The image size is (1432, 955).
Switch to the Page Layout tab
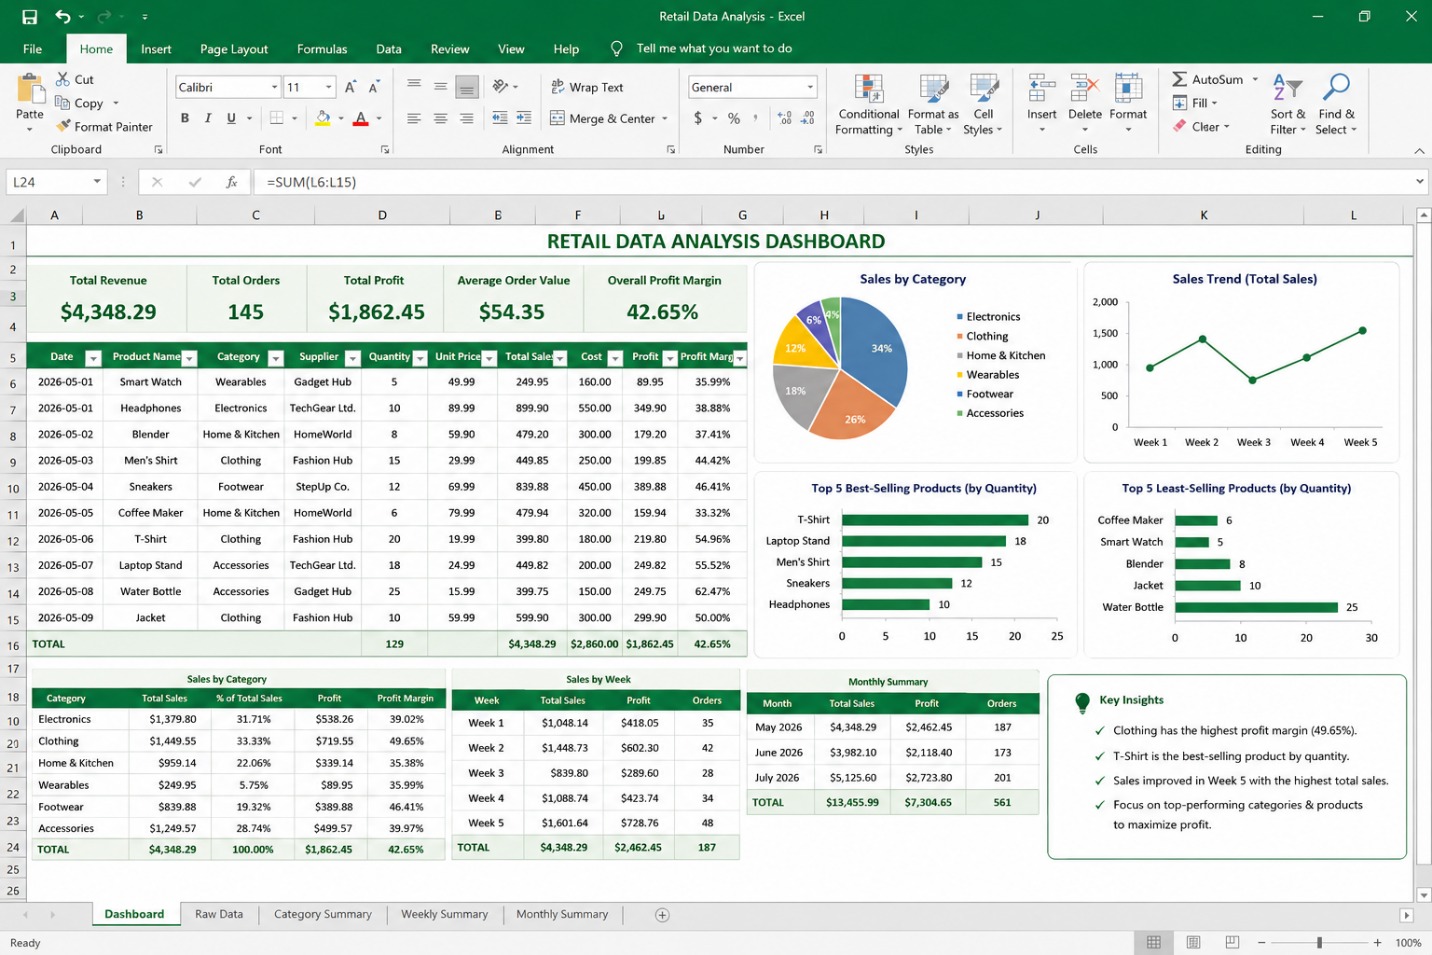[234, 48]
